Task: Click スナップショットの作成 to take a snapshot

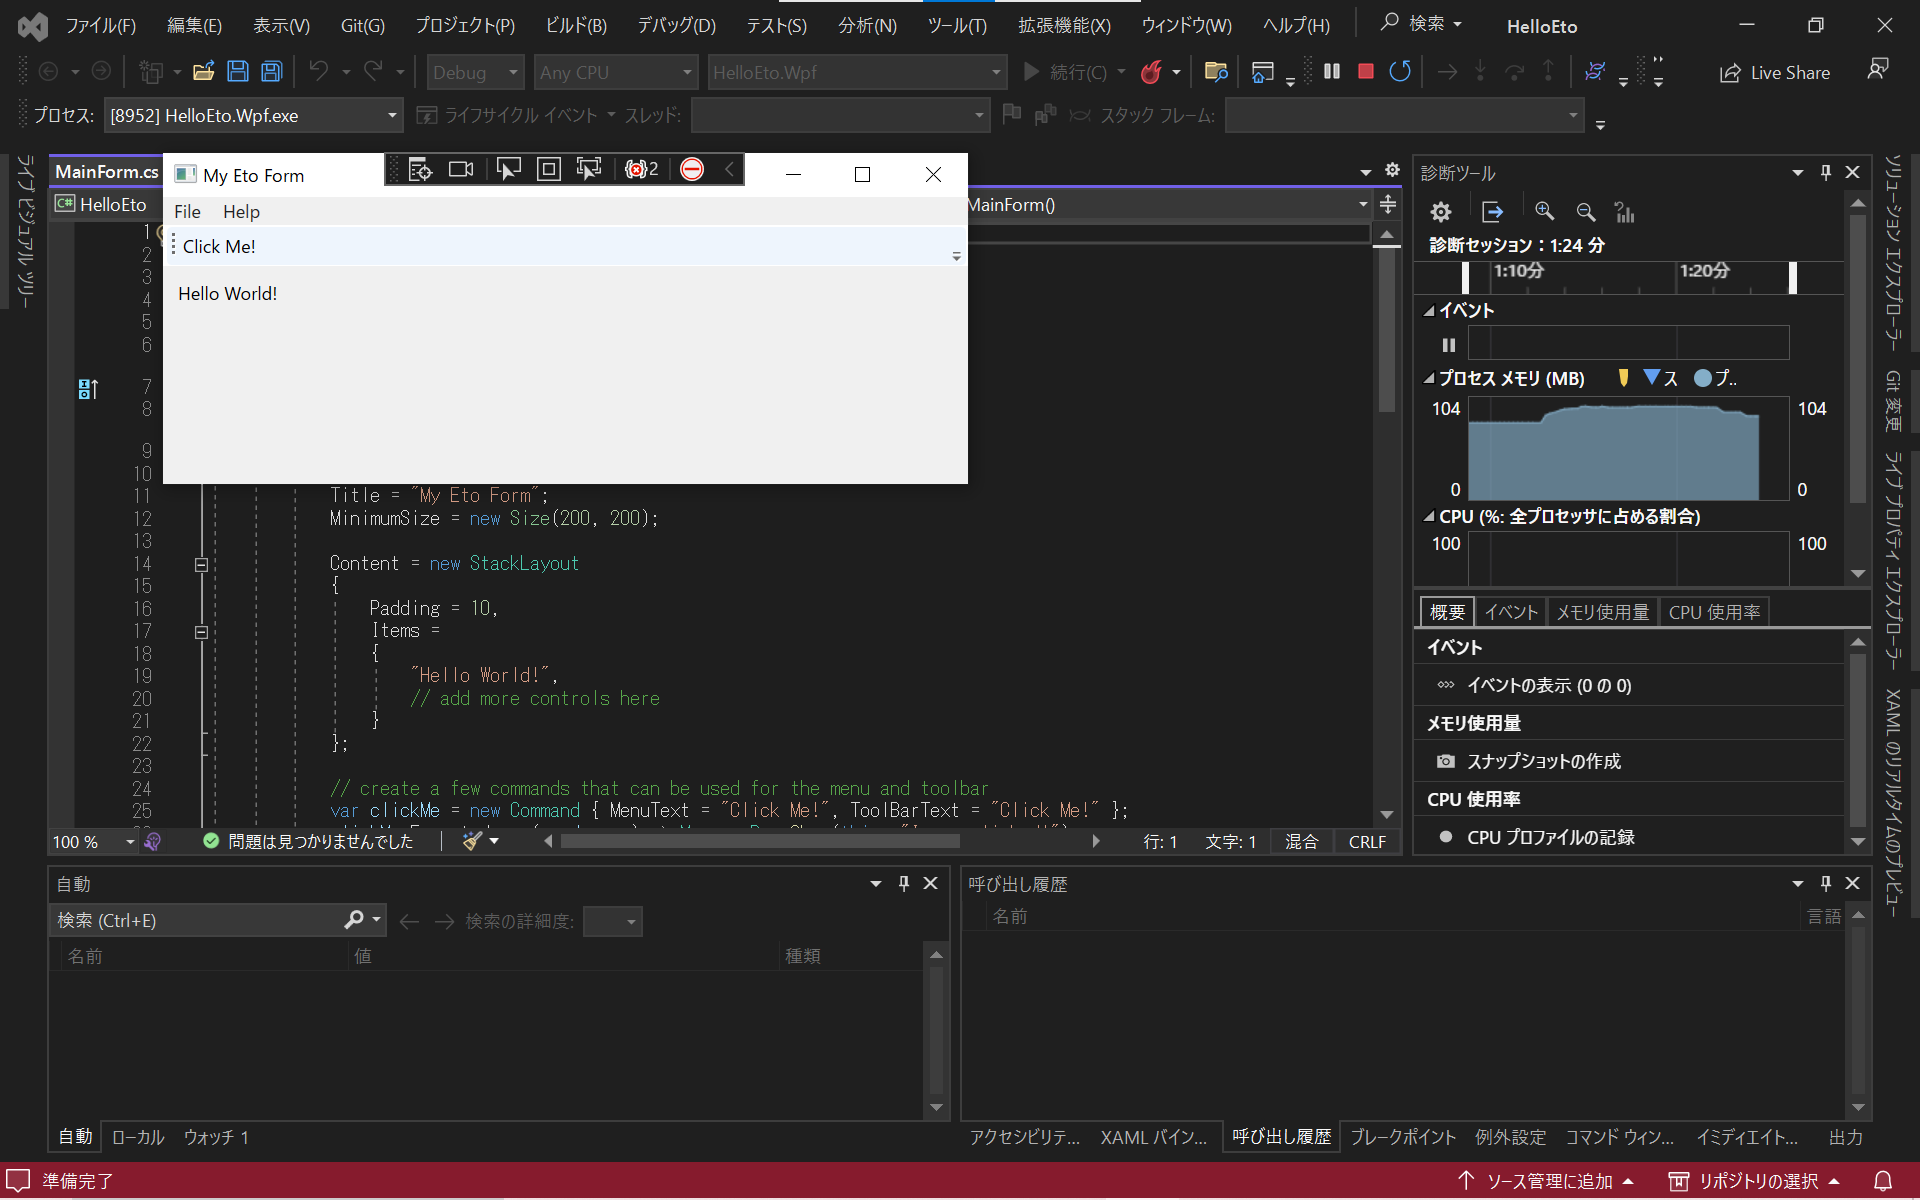Action: [1544, 762]
